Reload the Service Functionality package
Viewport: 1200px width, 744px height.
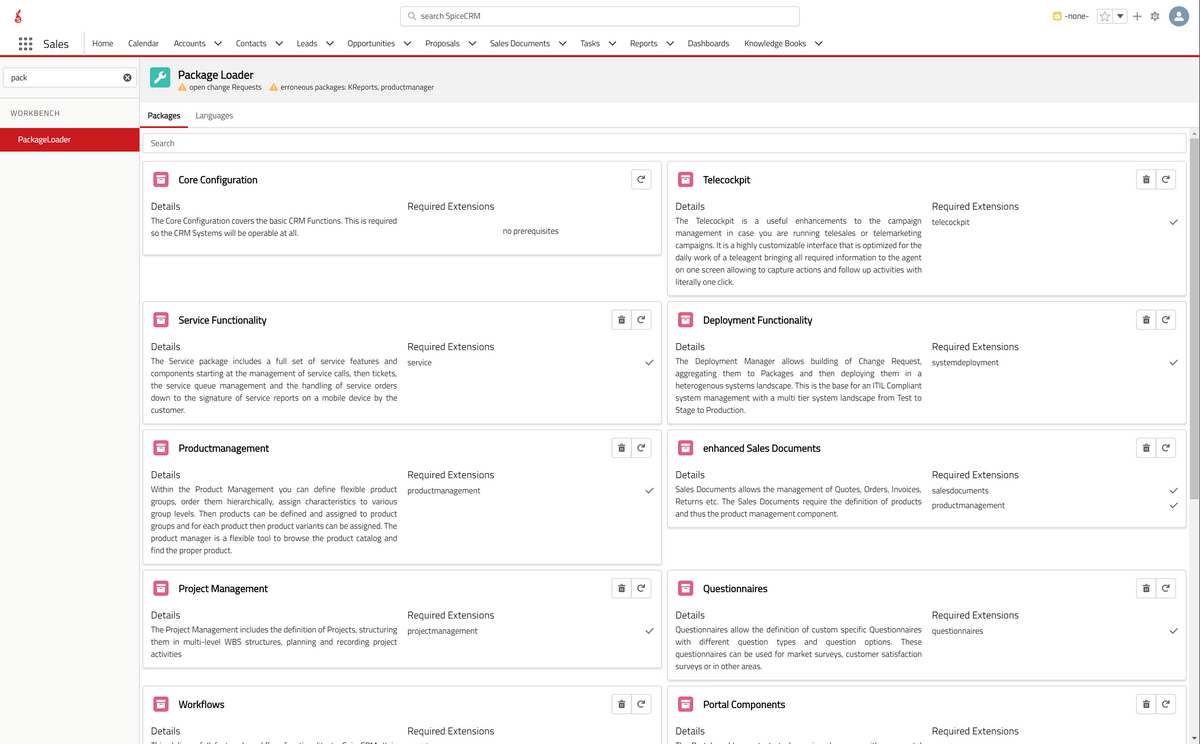coord(642,320)
